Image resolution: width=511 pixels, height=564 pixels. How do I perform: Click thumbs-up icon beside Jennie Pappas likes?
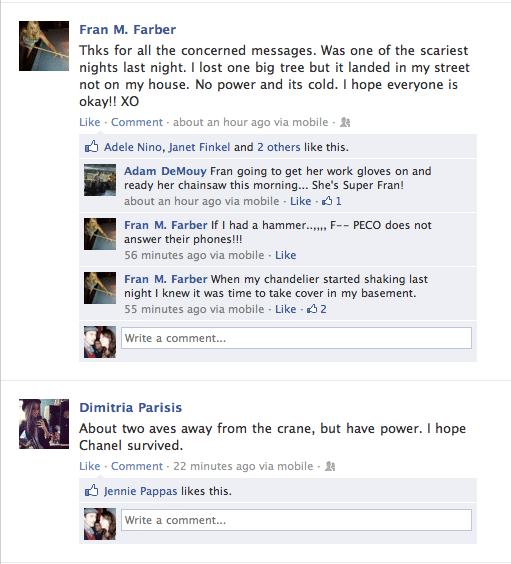coord(92,490)
